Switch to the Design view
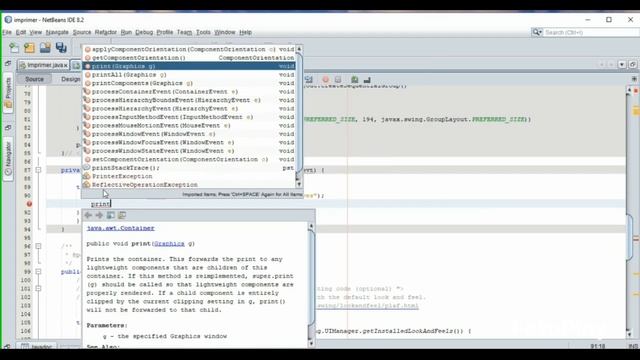 71,79
